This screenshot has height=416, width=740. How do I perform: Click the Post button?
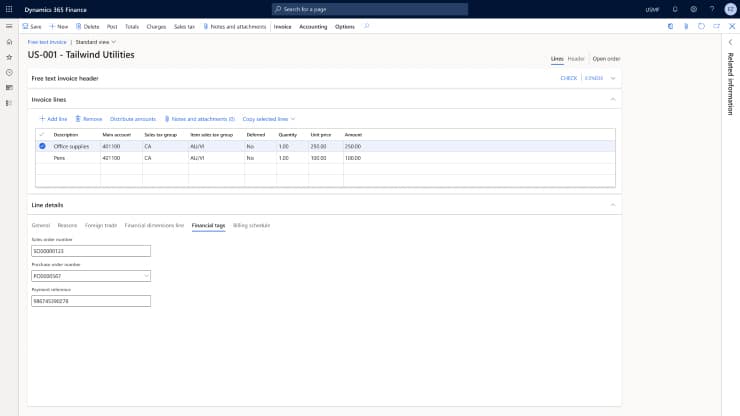point(112,27)
